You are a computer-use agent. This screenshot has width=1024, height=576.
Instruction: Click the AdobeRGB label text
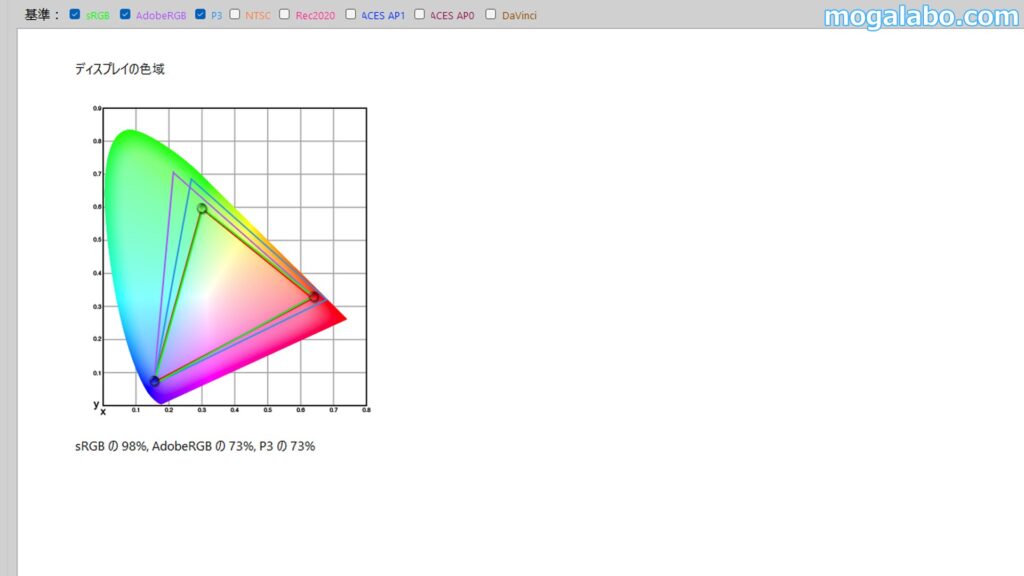coord(161,16)
